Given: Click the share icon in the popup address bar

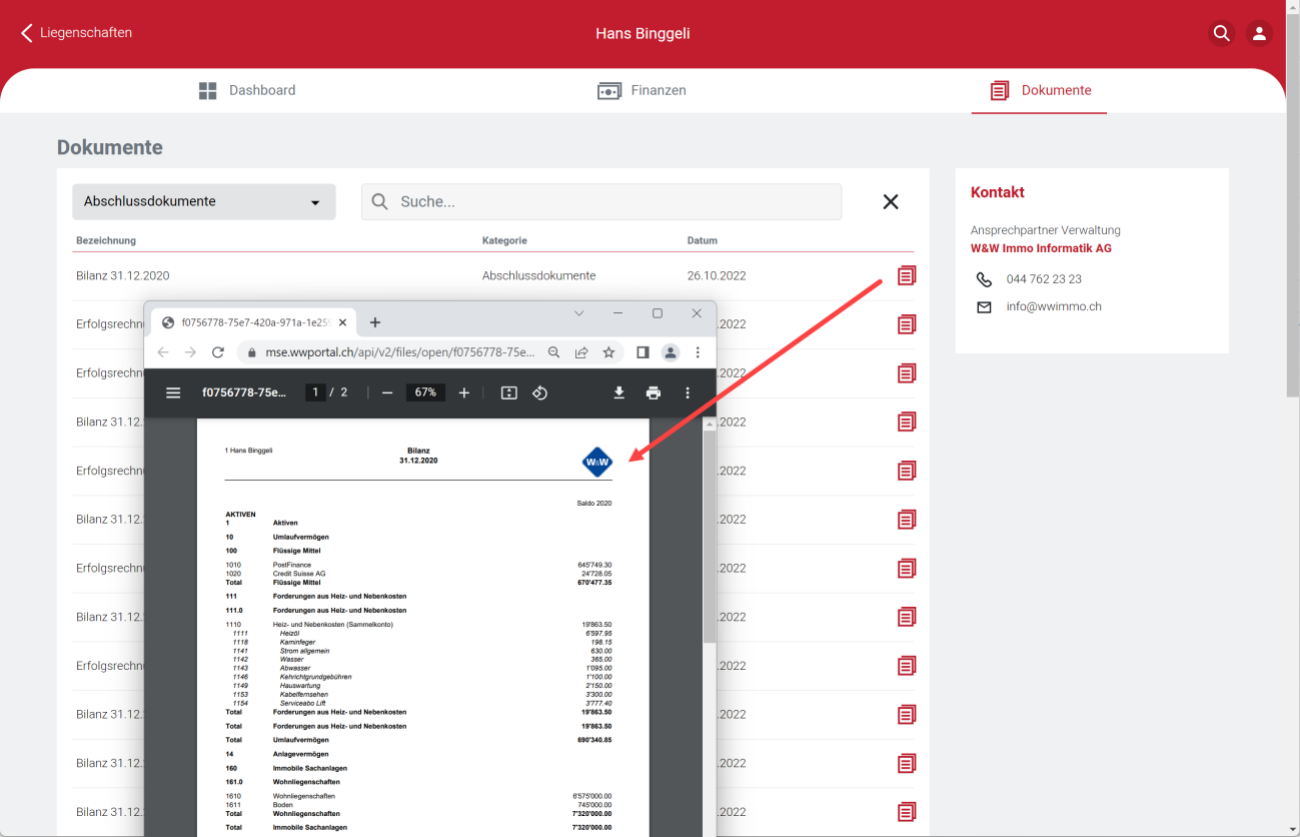Looking at the screenshot, I should coord(581,352).
